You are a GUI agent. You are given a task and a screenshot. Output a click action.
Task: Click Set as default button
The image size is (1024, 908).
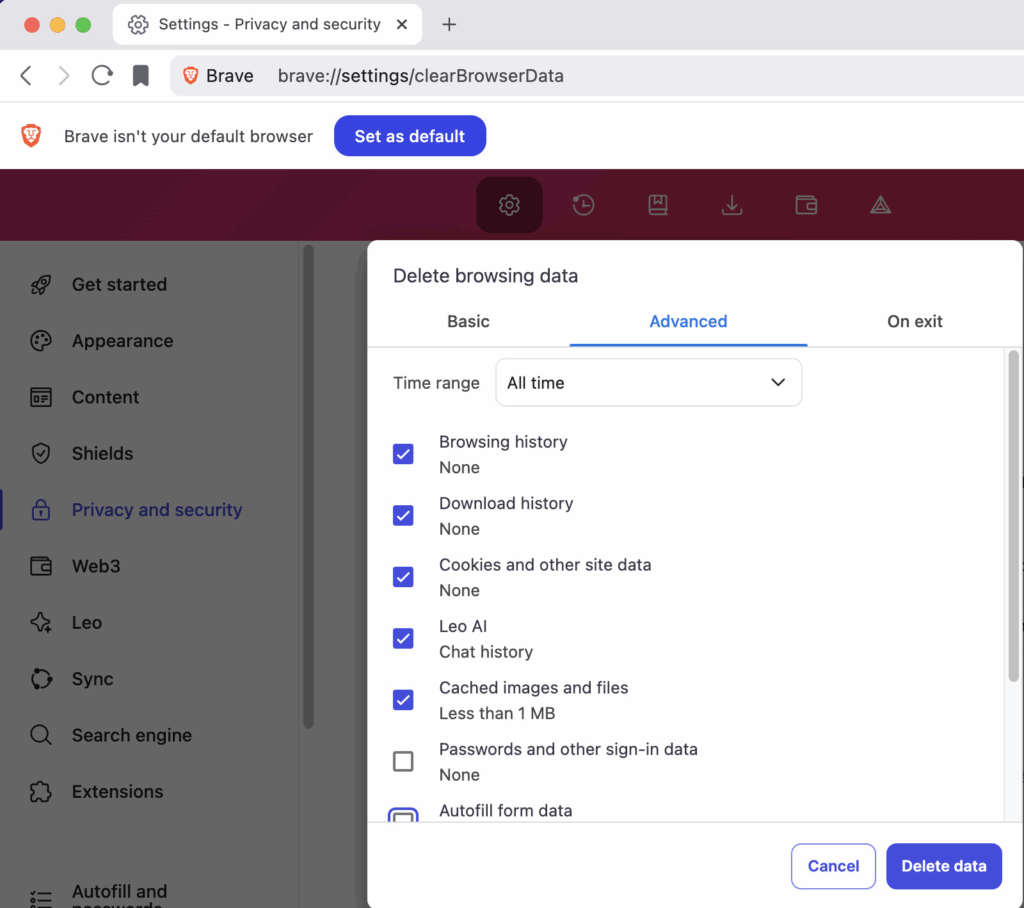[410, 136]
